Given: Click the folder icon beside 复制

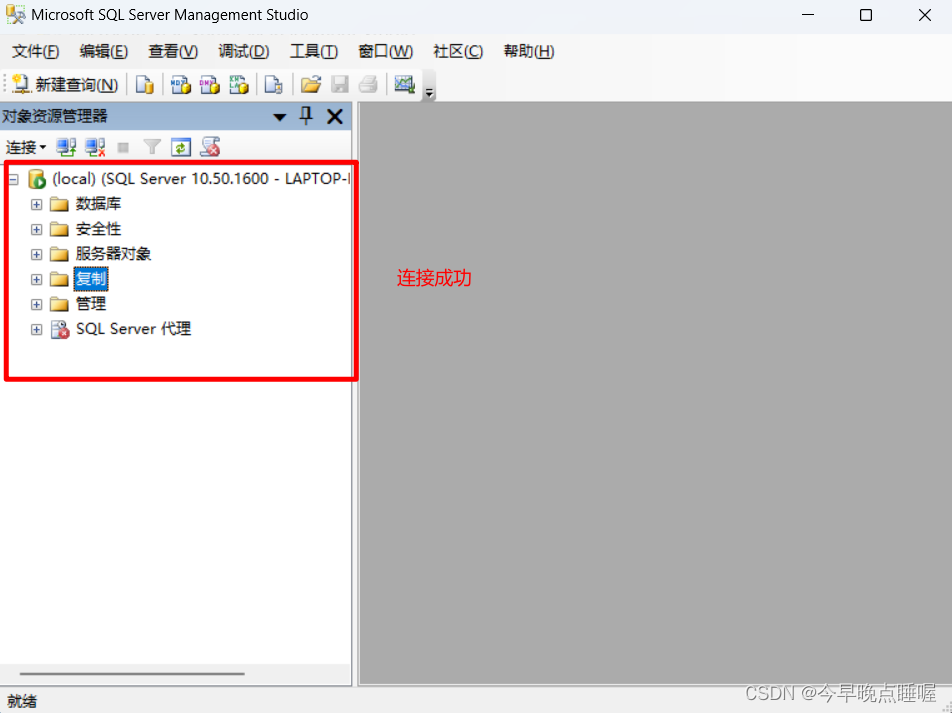Looking at the screenshot, I should coord(59,279).
